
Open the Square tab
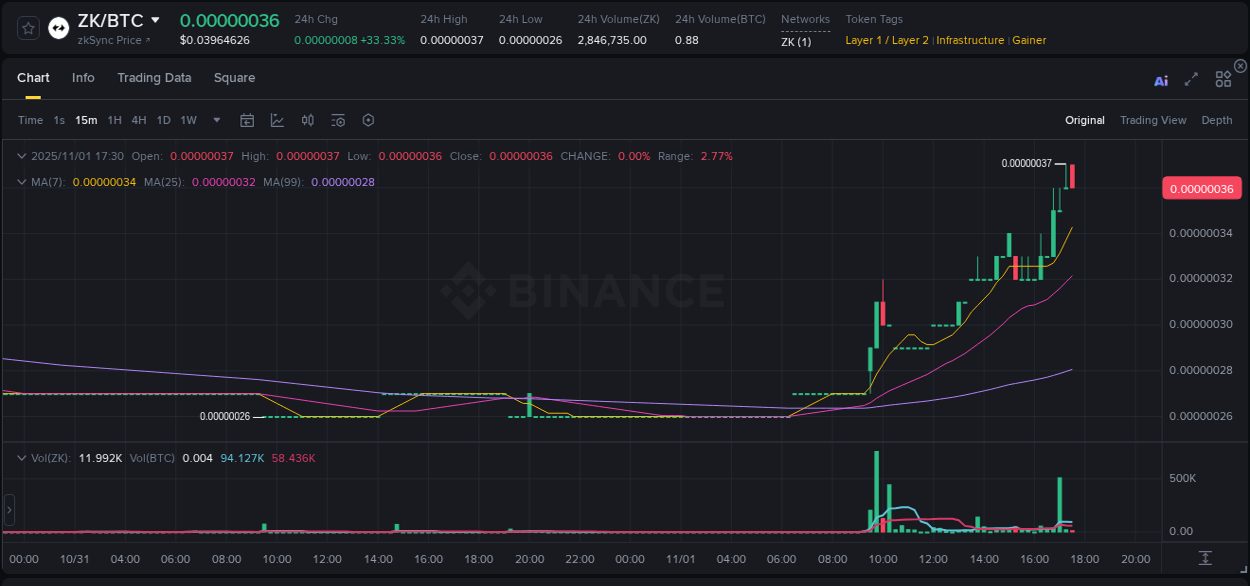pos(234,78)
